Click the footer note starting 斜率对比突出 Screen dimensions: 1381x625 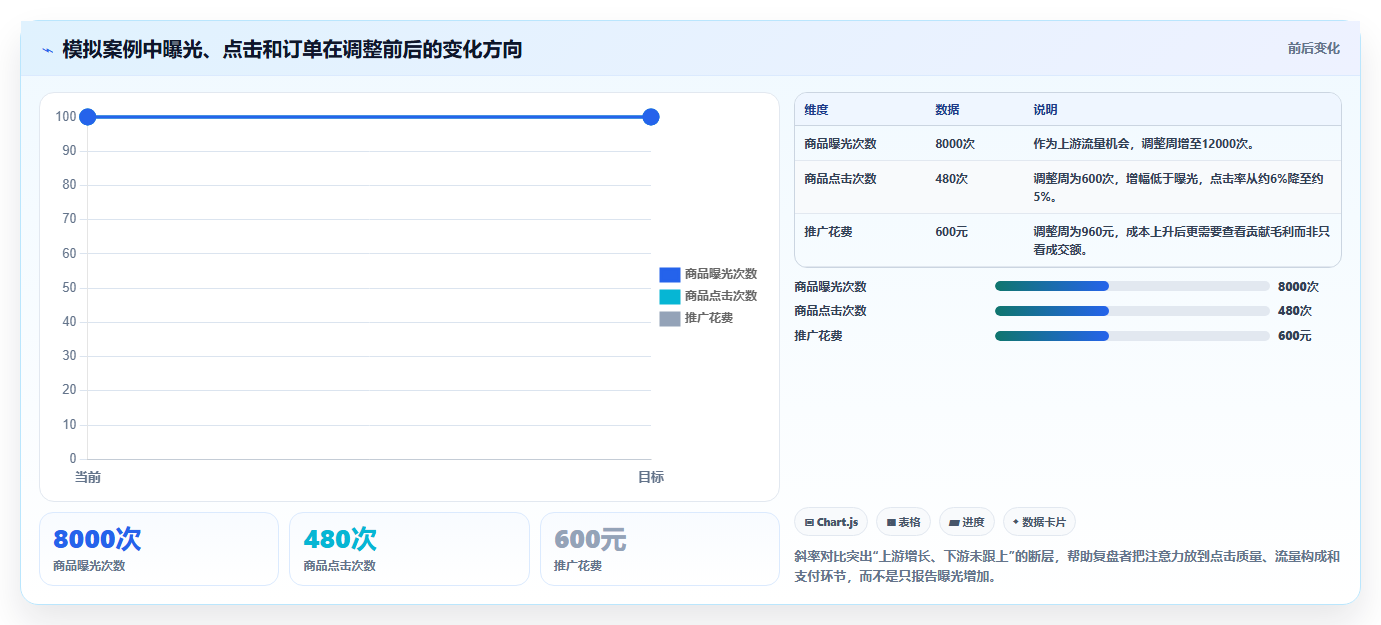pos(1067,566)
